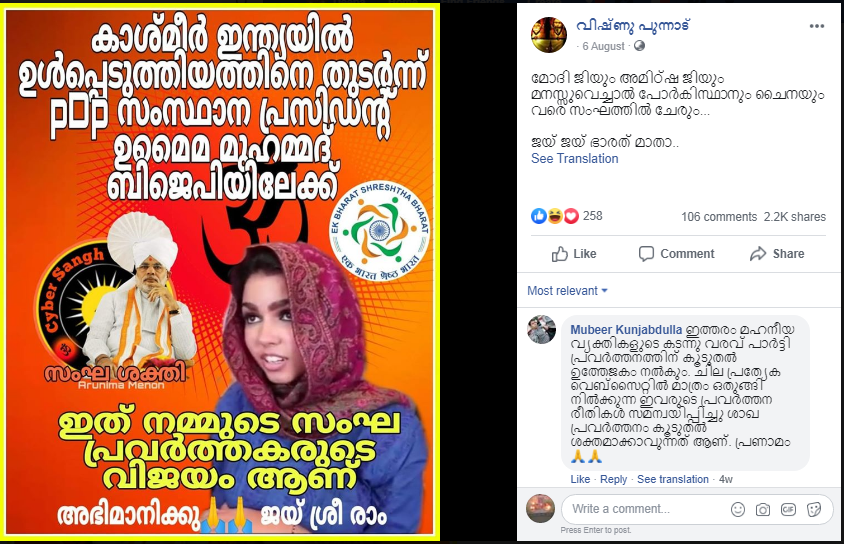
Task: Click the Comment speech bubble icon
Action: pyautogui.click(x=646, y=254)
